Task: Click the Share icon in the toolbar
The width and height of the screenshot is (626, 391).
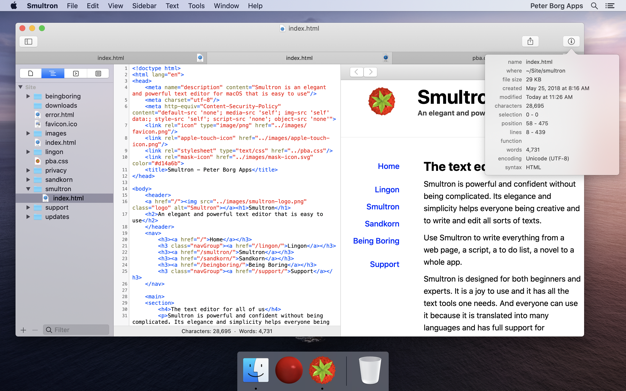Action: pos(530,41)
